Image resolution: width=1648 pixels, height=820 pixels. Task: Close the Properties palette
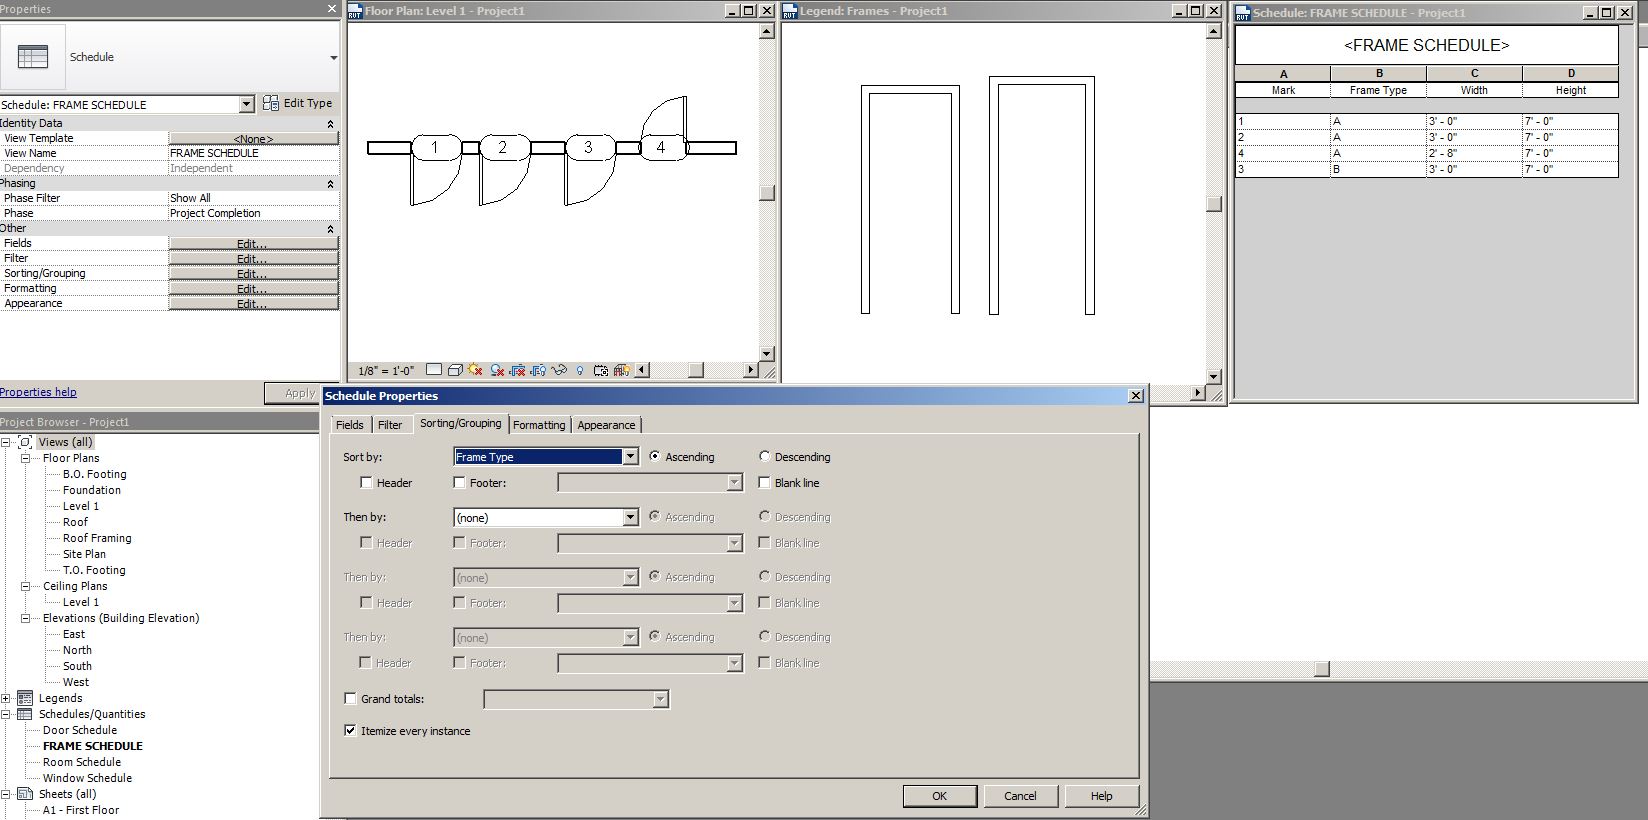coord(332,9)
